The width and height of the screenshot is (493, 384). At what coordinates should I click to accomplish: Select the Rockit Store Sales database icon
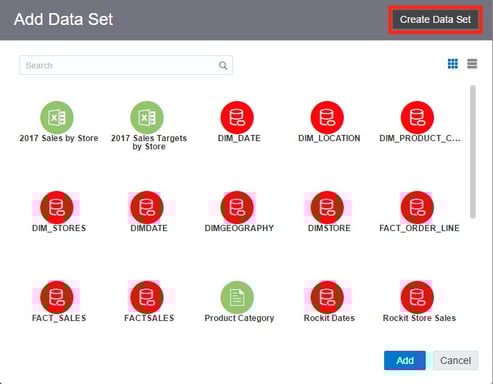pyautogui.click(x=417, y=297)
